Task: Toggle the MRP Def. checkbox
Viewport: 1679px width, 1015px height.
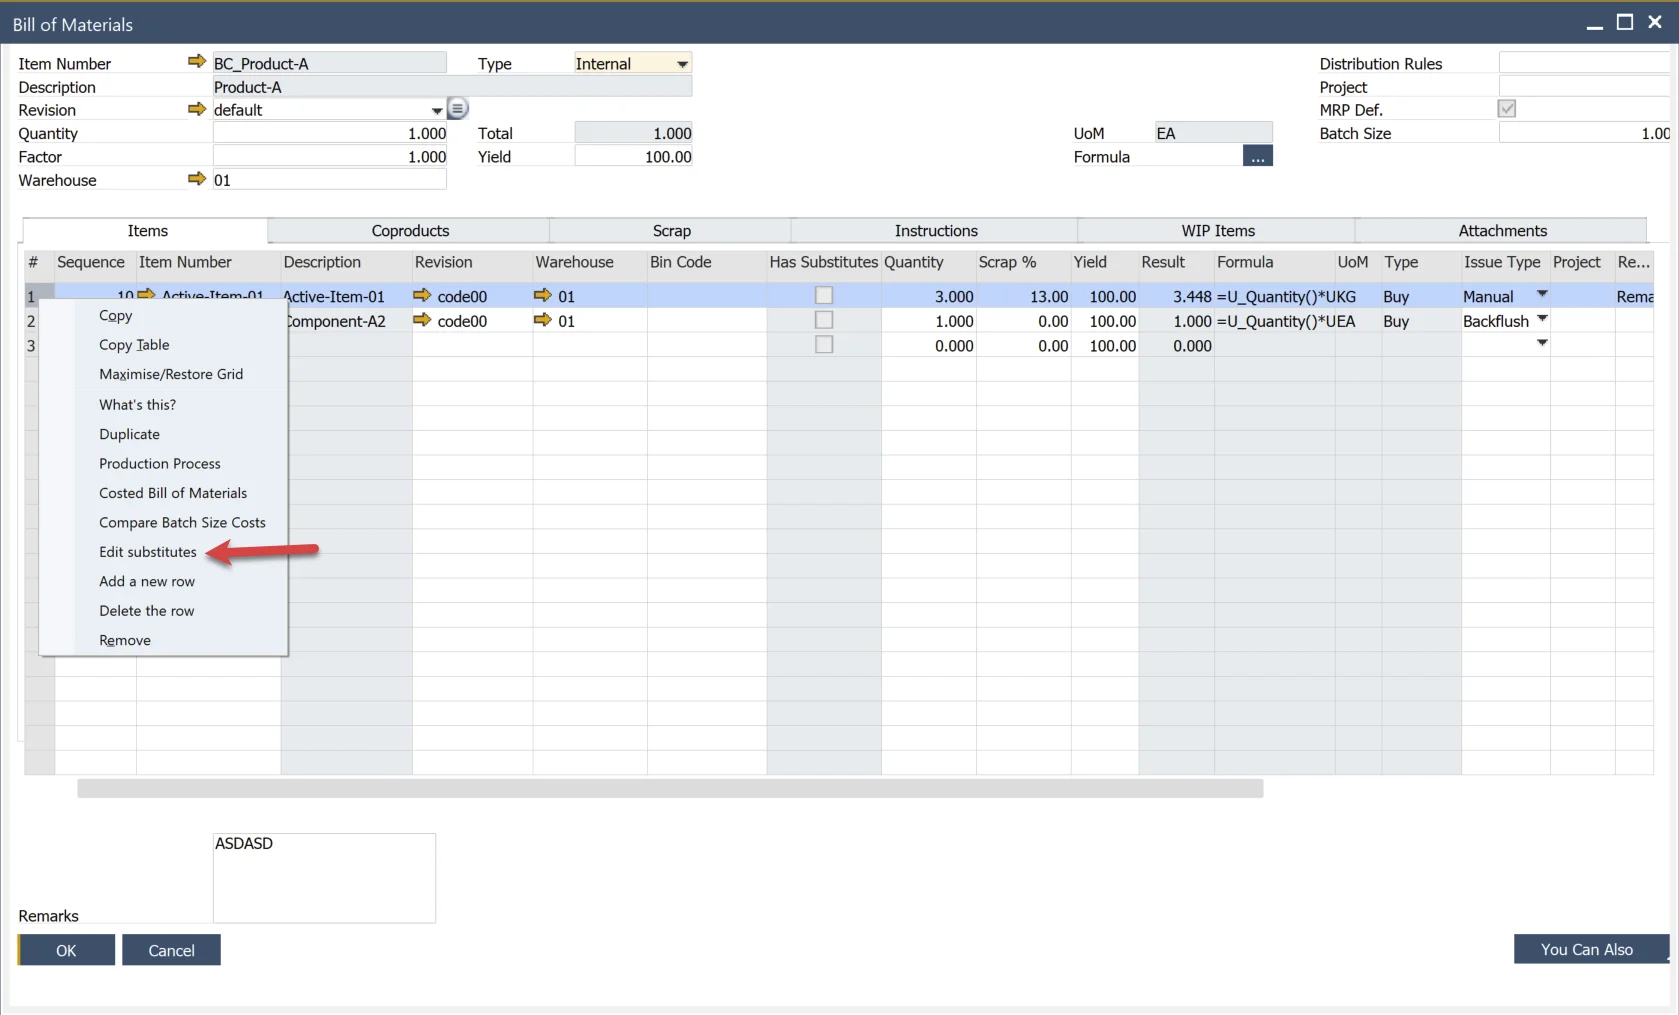Action: click(1506, 109)
